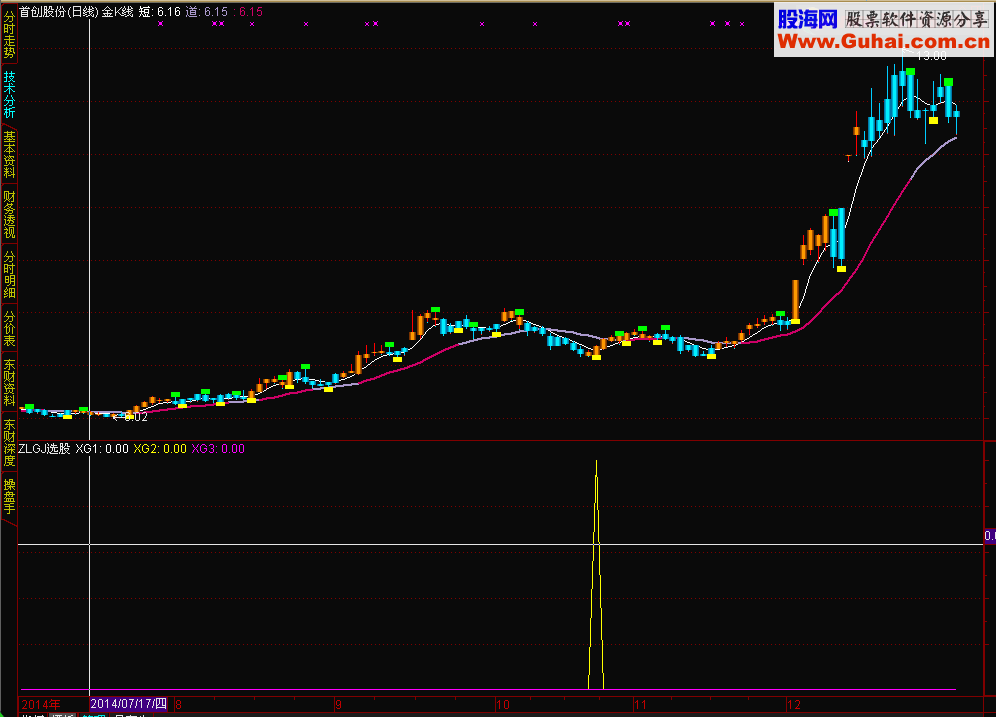The width and height of the screenshot is (996, 717).
Task: Open the Www.Guhai.com.cn link
Action: click(x=884, y=42)
